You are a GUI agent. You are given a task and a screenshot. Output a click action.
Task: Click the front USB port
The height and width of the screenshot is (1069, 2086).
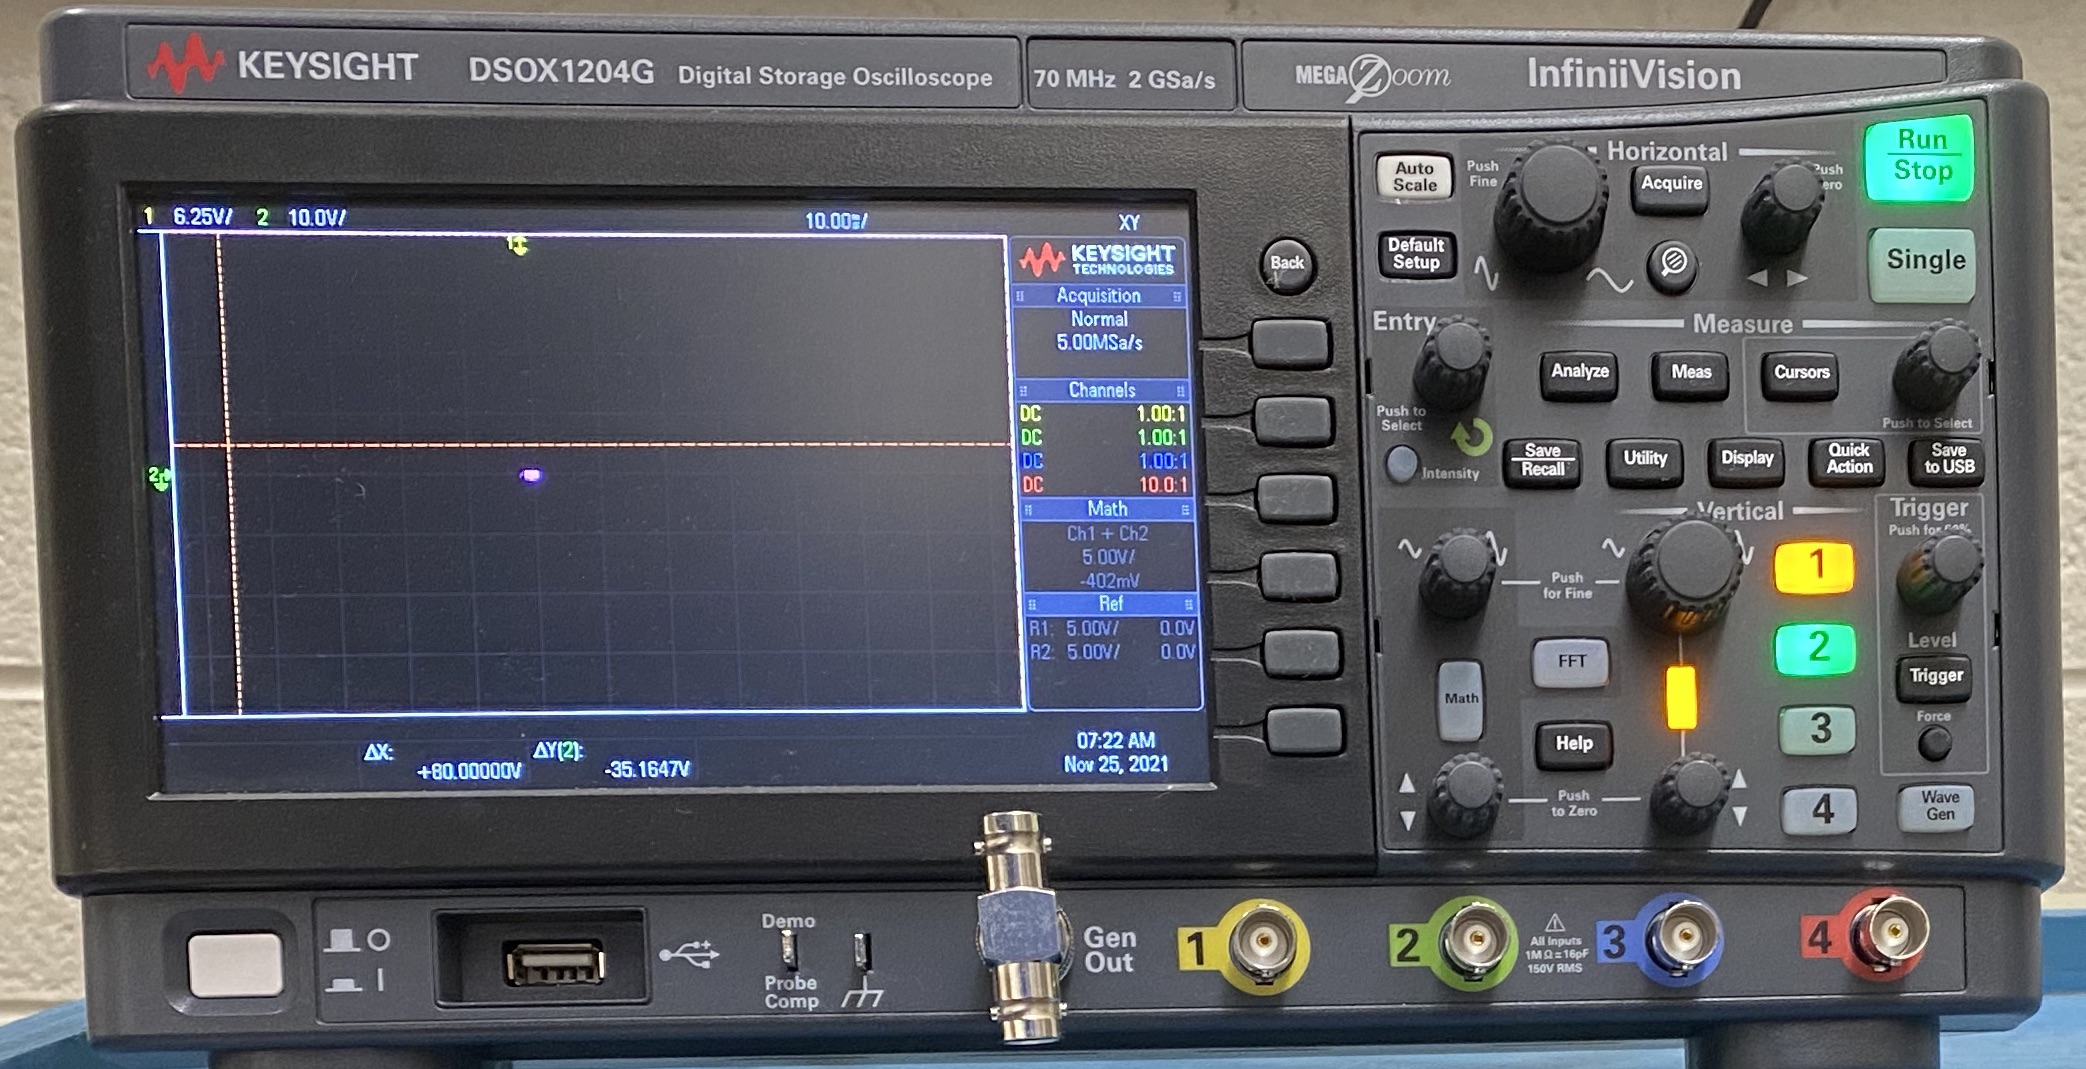555,964
